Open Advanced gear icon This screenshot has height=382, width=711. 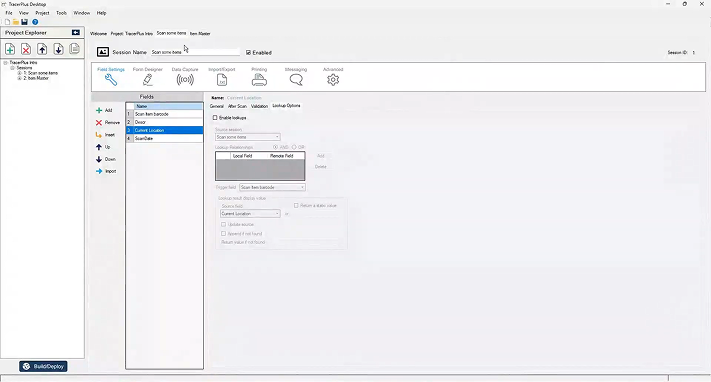(x=333, y=80)
